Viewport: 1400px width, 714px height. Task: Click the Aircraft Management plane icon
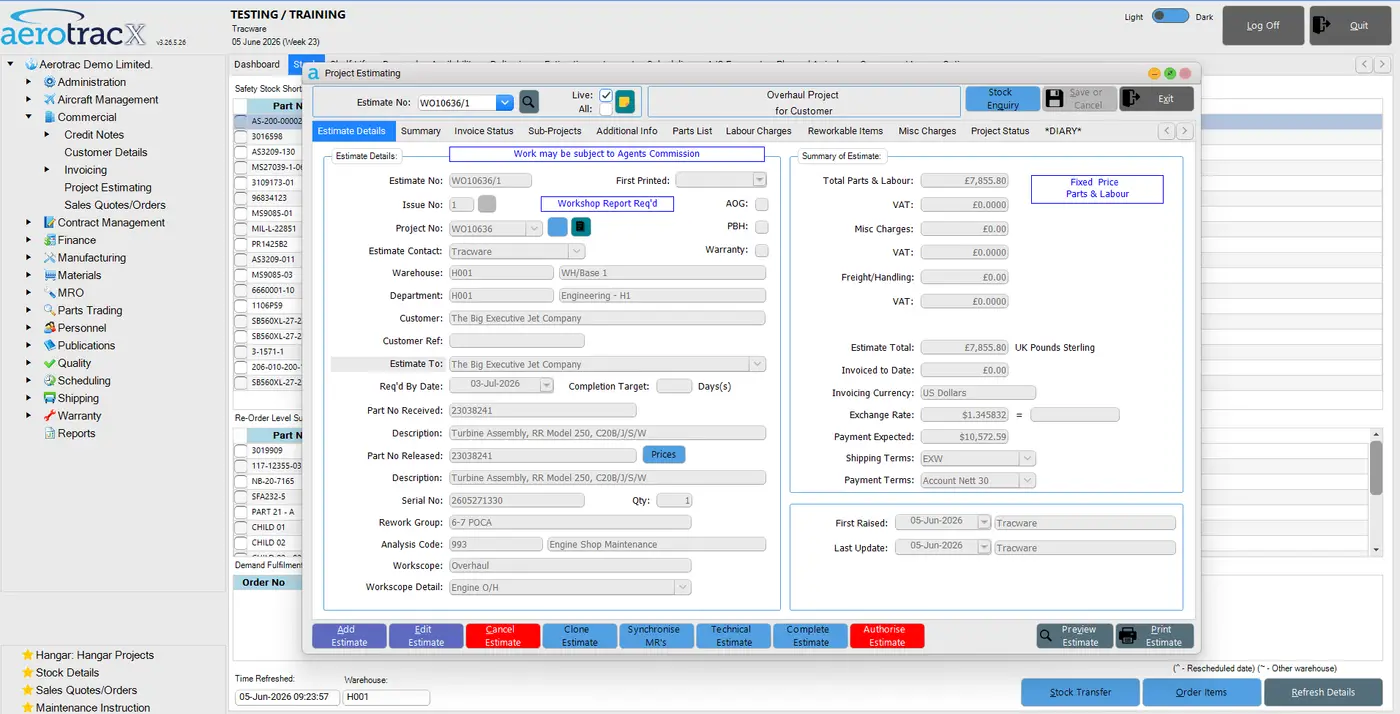tap(49, 100)
